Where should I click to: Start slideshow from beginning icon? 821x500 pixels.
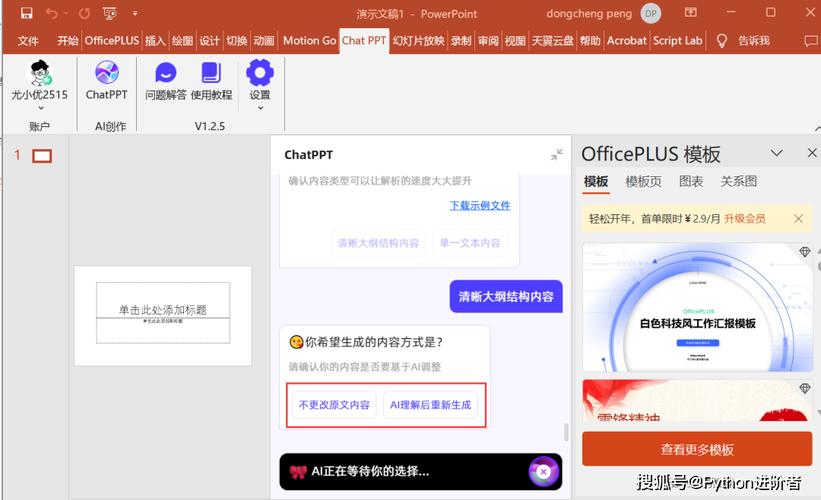109,13
